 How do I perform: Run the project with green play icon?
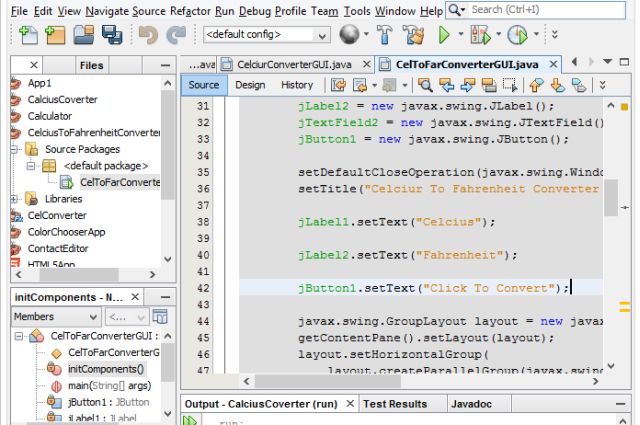click(445, 35)
